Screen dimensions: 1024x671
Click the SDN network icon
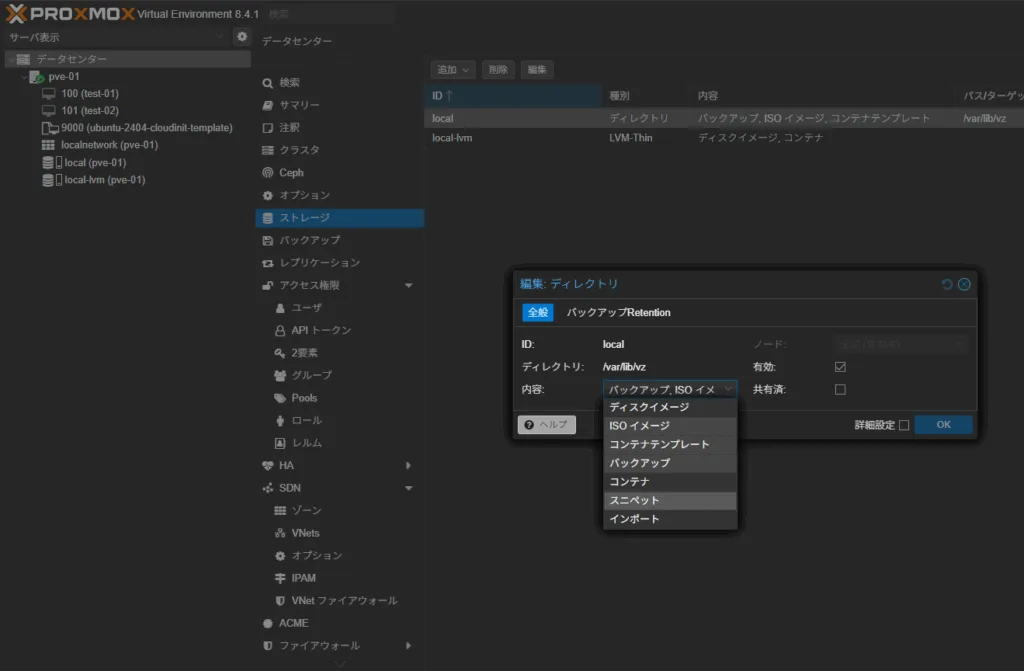point(267,488)
